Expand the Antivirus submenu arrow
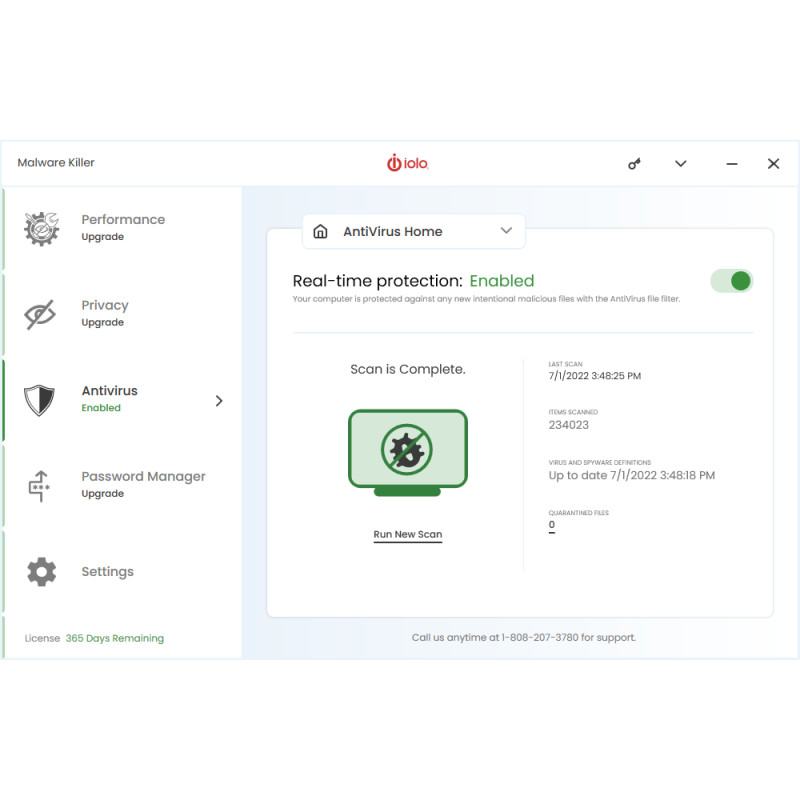Screen dimensions: 800x800 tap(219, 401)
